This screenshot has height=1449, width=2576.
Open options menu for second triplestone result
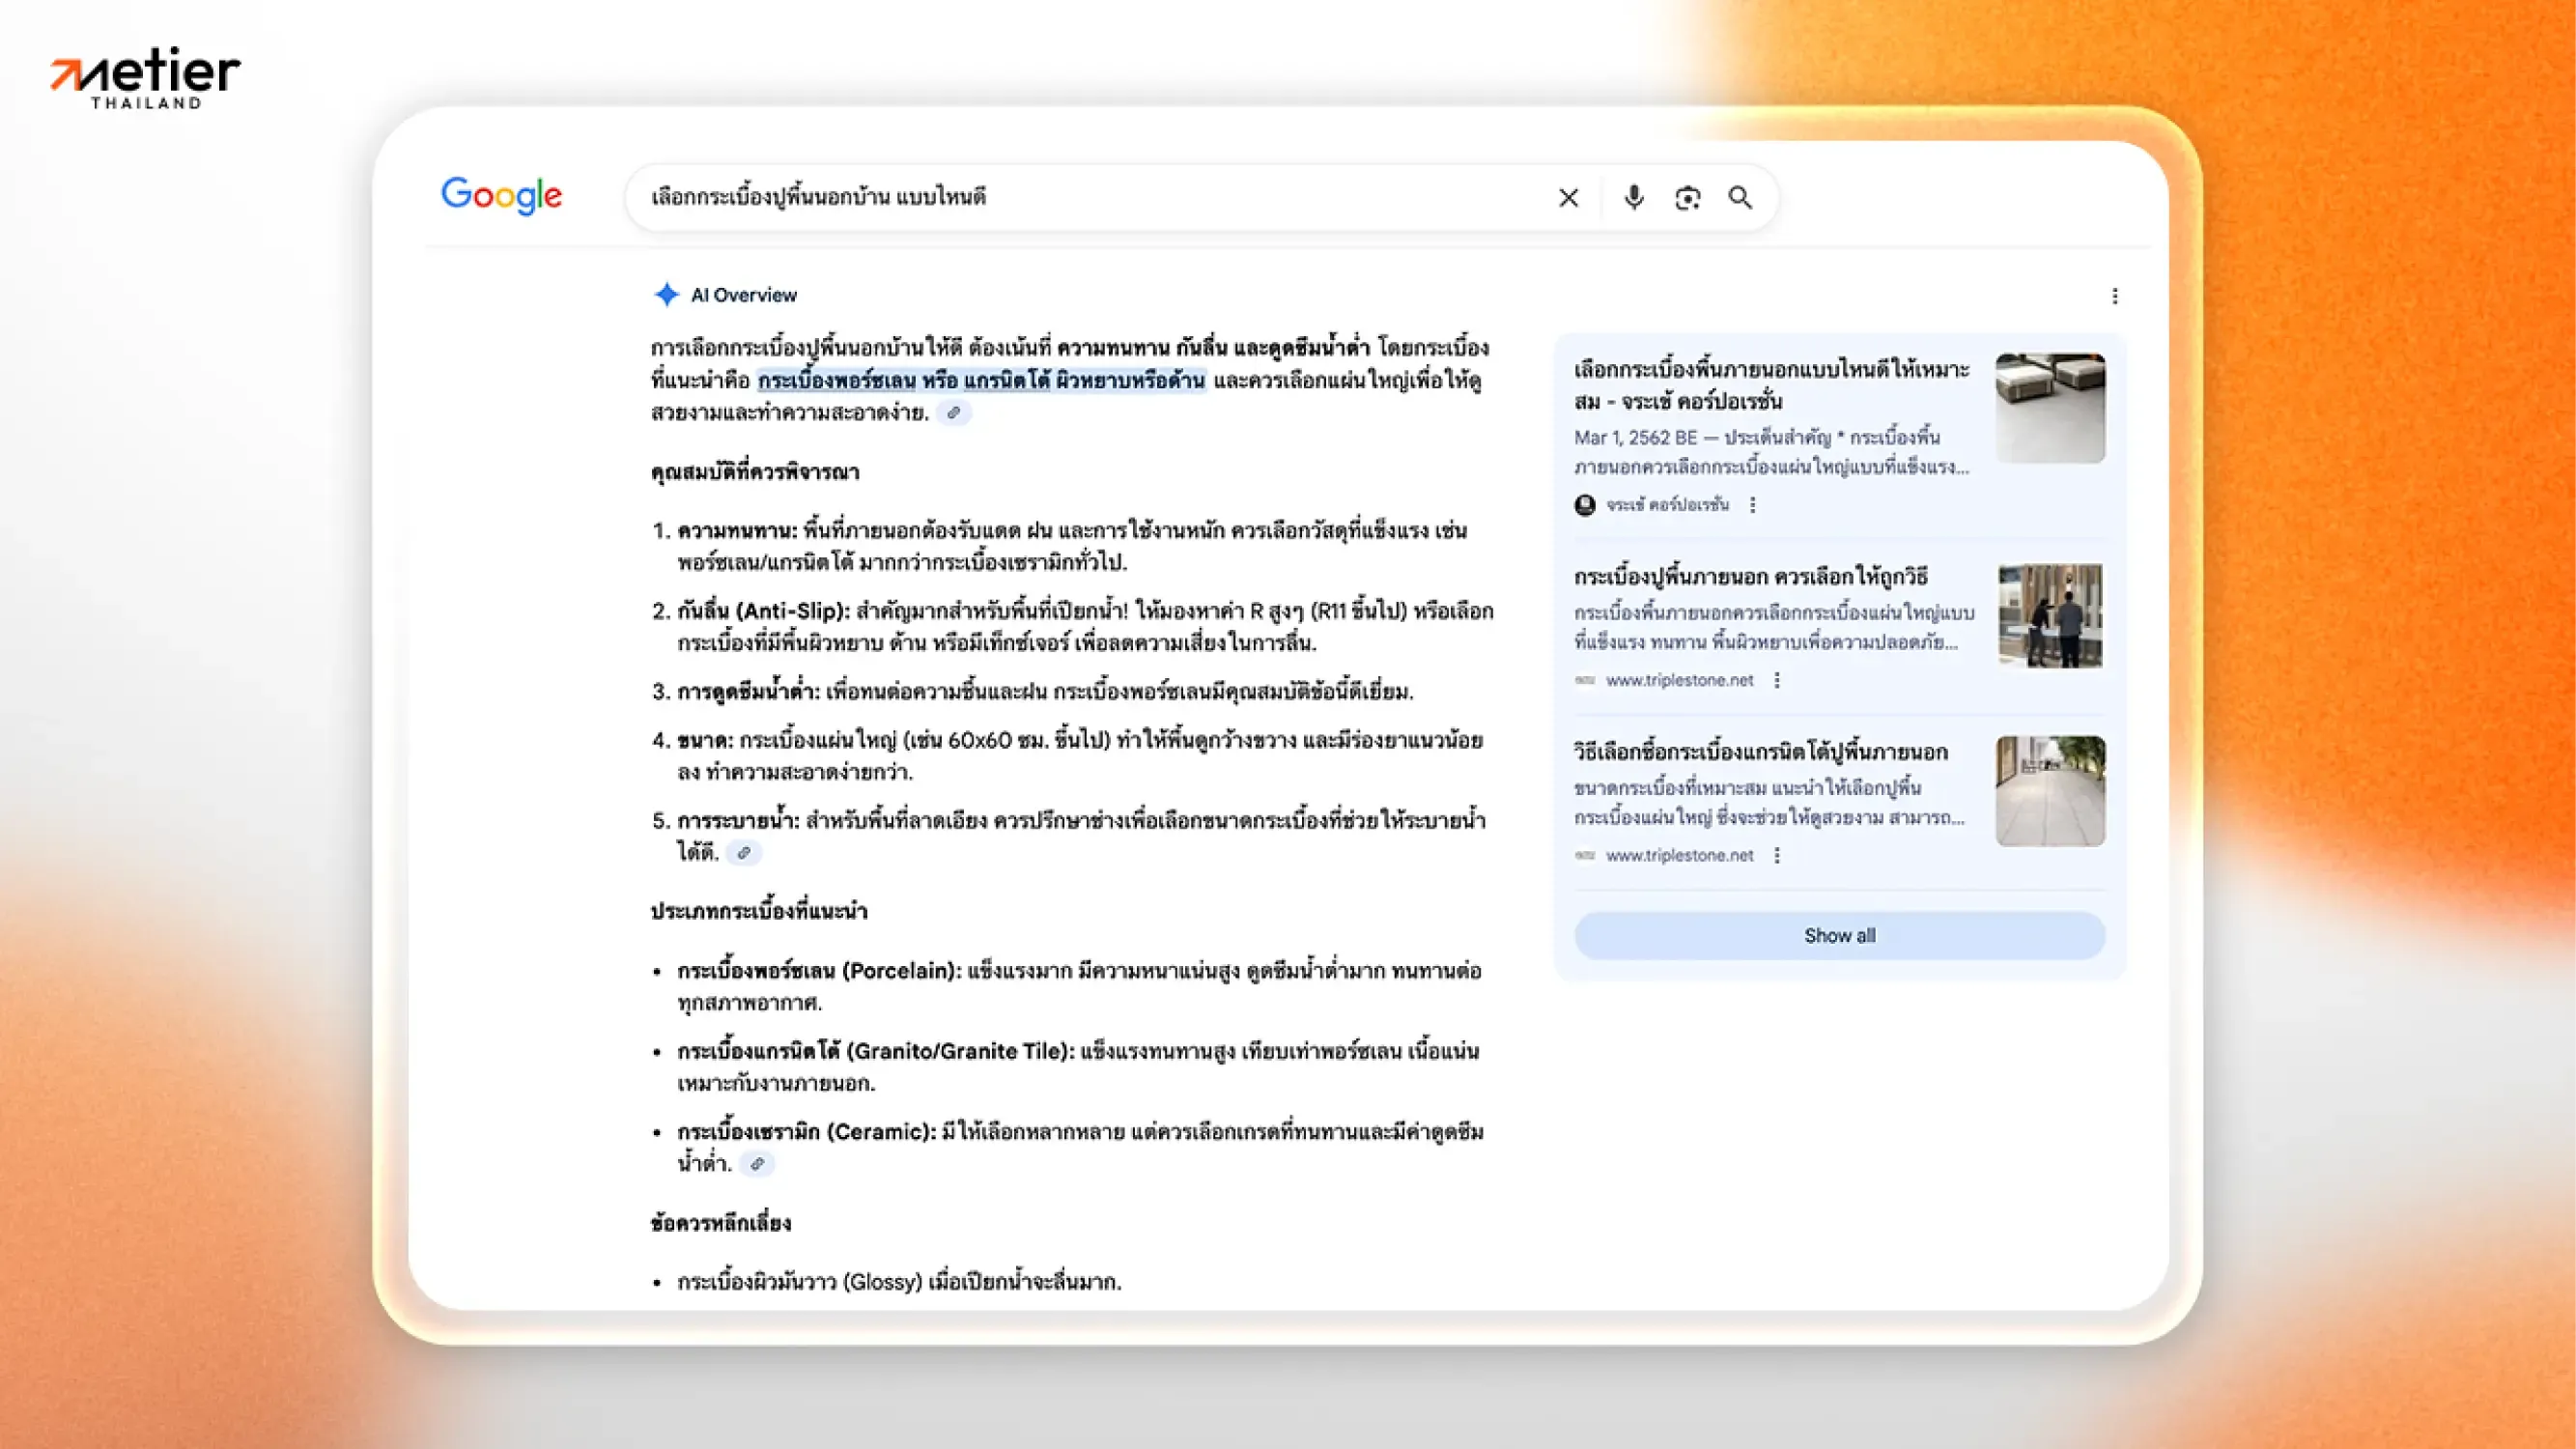(1776, 680)
